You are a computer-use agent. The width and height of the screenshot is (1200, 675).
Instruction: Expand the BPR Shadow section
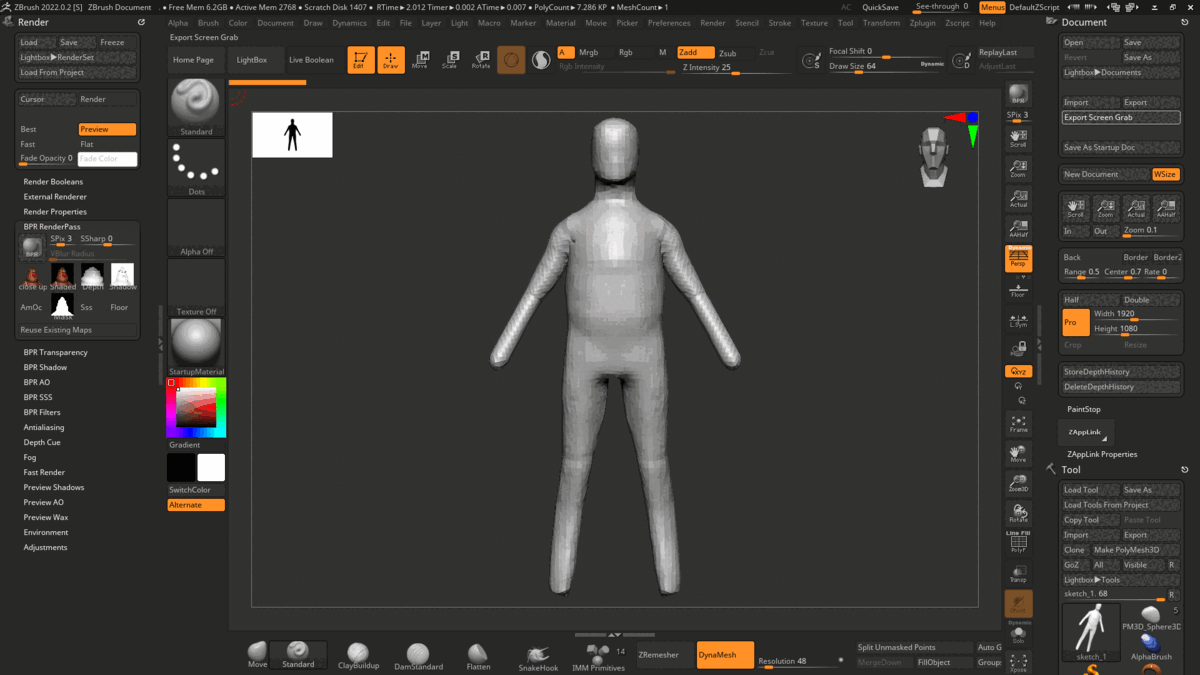pos(45,367)
